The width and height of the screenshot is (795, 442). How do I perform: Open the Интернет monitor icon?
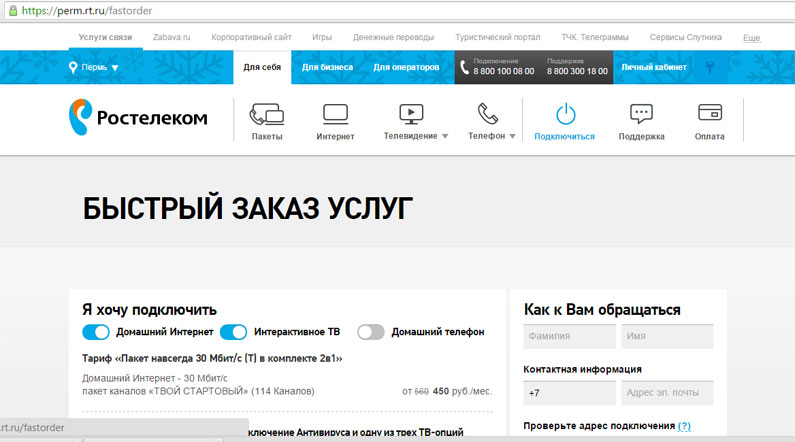335,113
